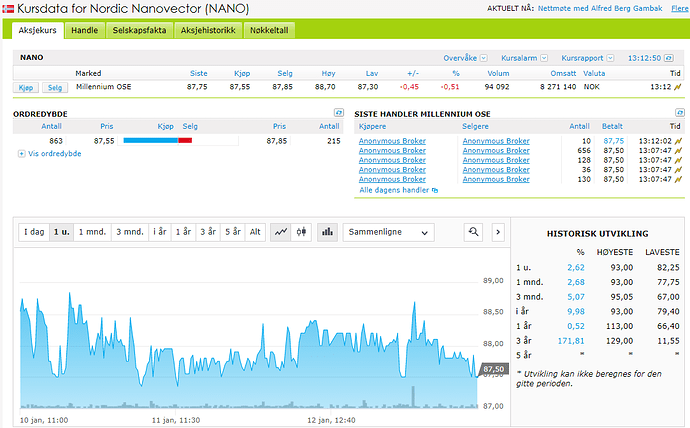This screenshot has height=428, width=690.
Task: Click buyer Anonymous Broker in 13:12:02 row
Action: tap(392, 141)
